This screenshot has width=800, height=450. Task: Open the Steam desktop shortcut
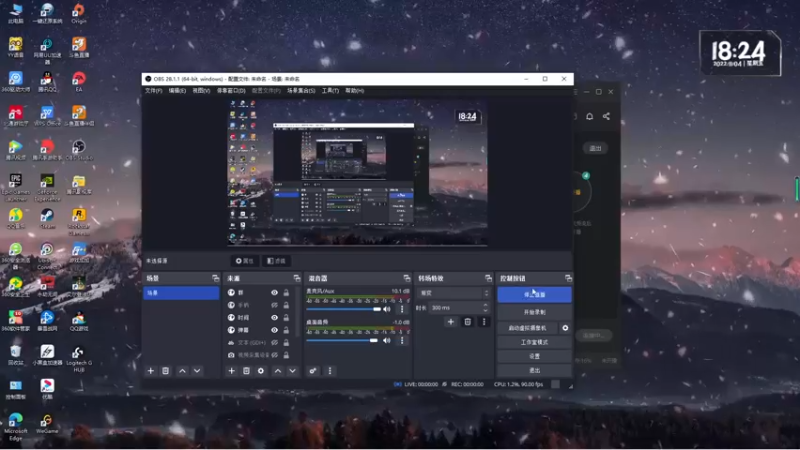coord(47,219)
